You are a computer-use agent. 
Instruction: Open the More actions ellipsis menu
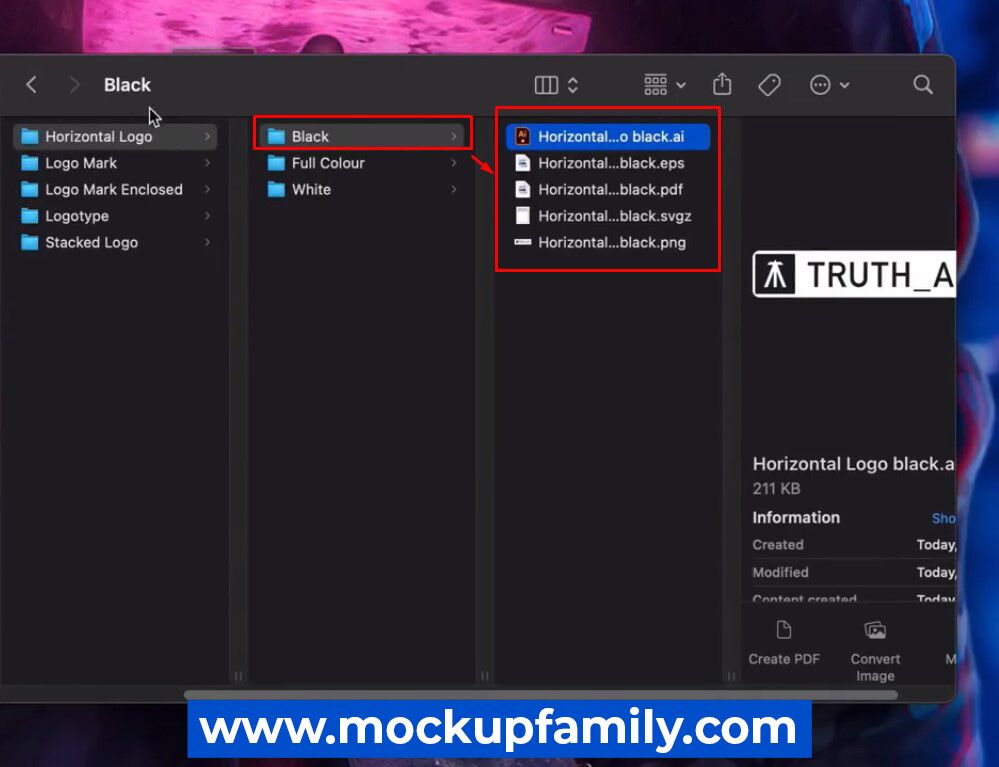click(829, 85)
